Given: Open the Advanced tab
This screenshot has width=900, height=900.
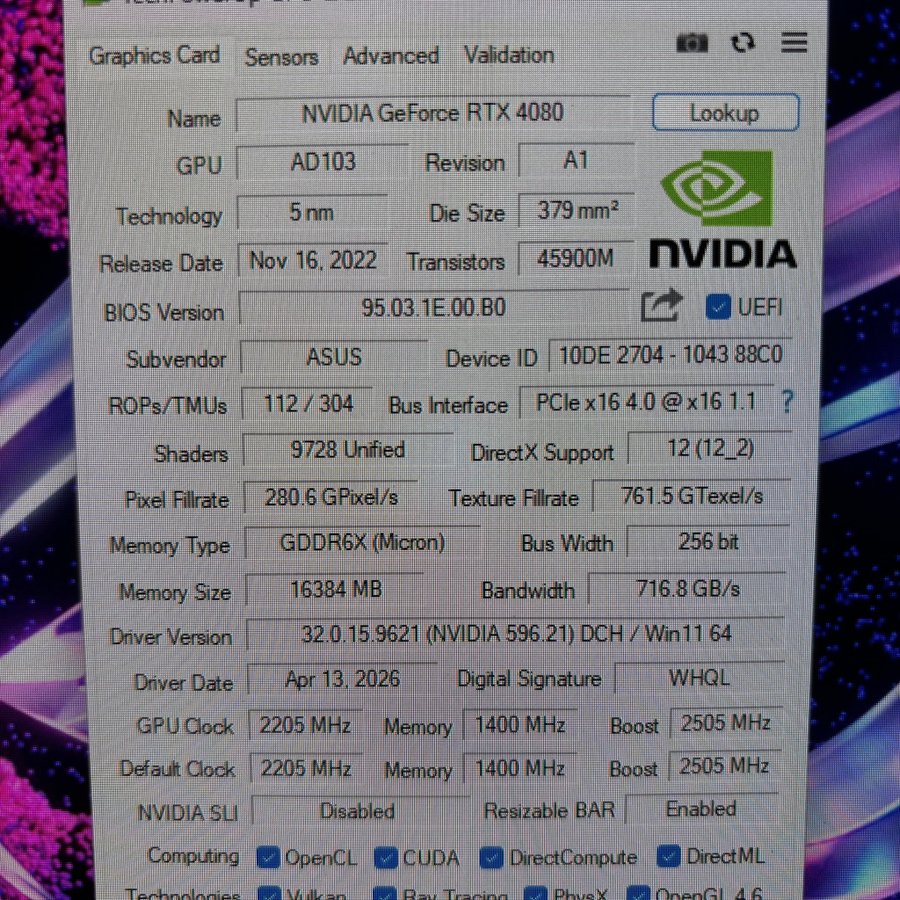Looking at the screenshot, I should [x=391, y=56].
